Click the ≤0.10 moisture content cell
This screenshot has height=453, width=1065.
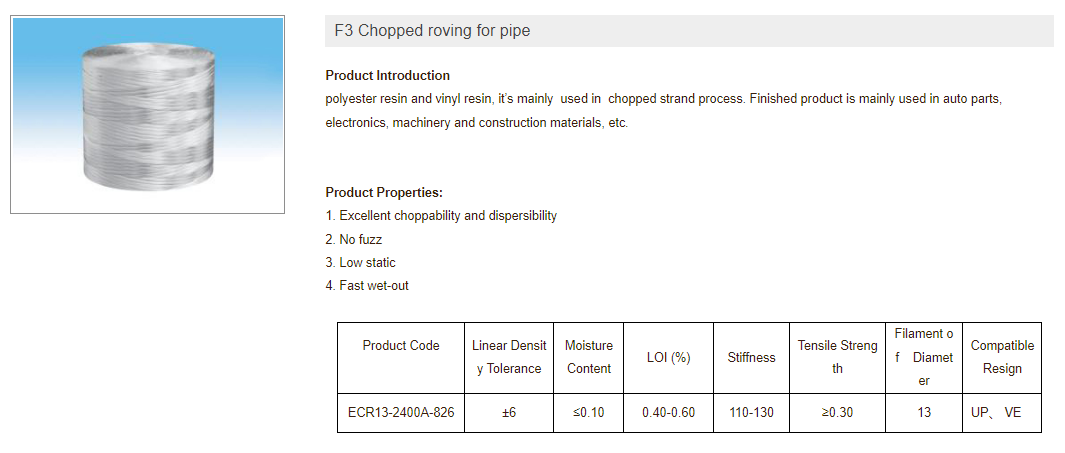589,412
